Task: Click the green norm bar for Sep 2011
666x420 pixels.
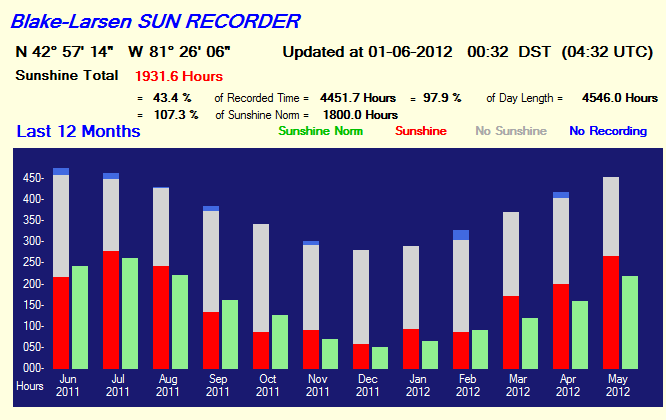Action: [229, 333]
